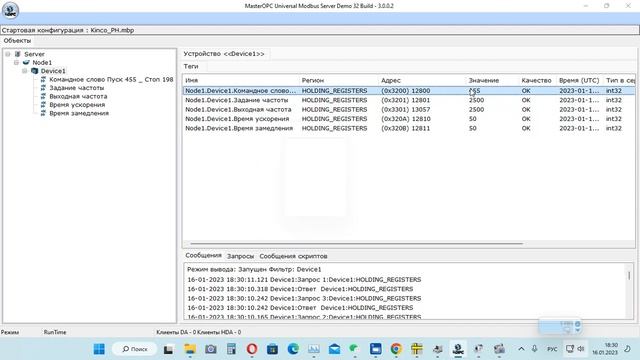Select Командное слово Пуск 455 tree item

(111, 79)
